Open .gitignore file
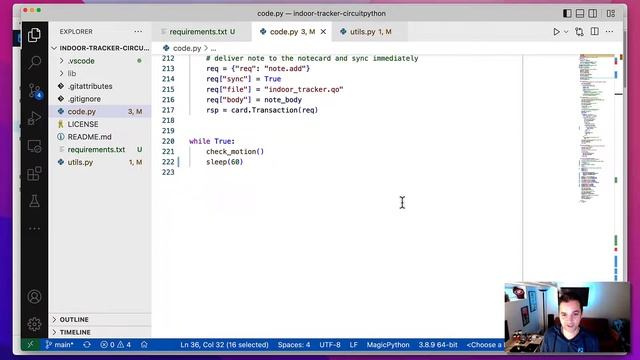This screenshot has width=640, height=360. (x=100, y=99)
